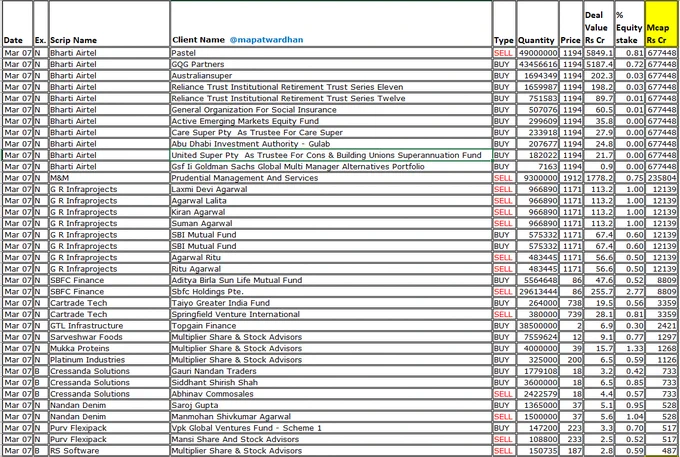The height and width of the screenshot is (457, 680).
Task: Click quantity 49000000 cell
Action: [x=537, y=53]
